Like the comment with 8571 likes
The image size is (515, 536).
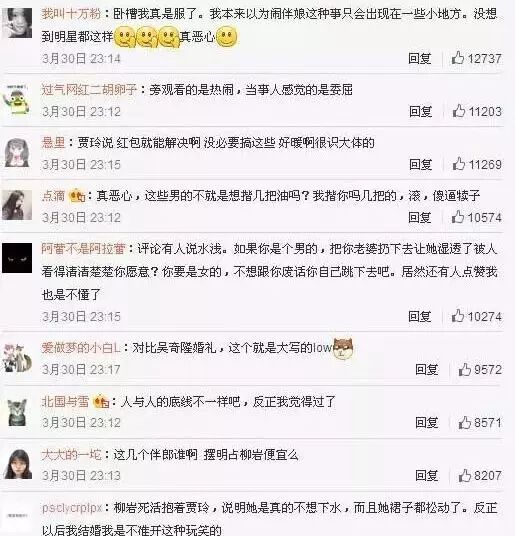[x=465, y=423]
